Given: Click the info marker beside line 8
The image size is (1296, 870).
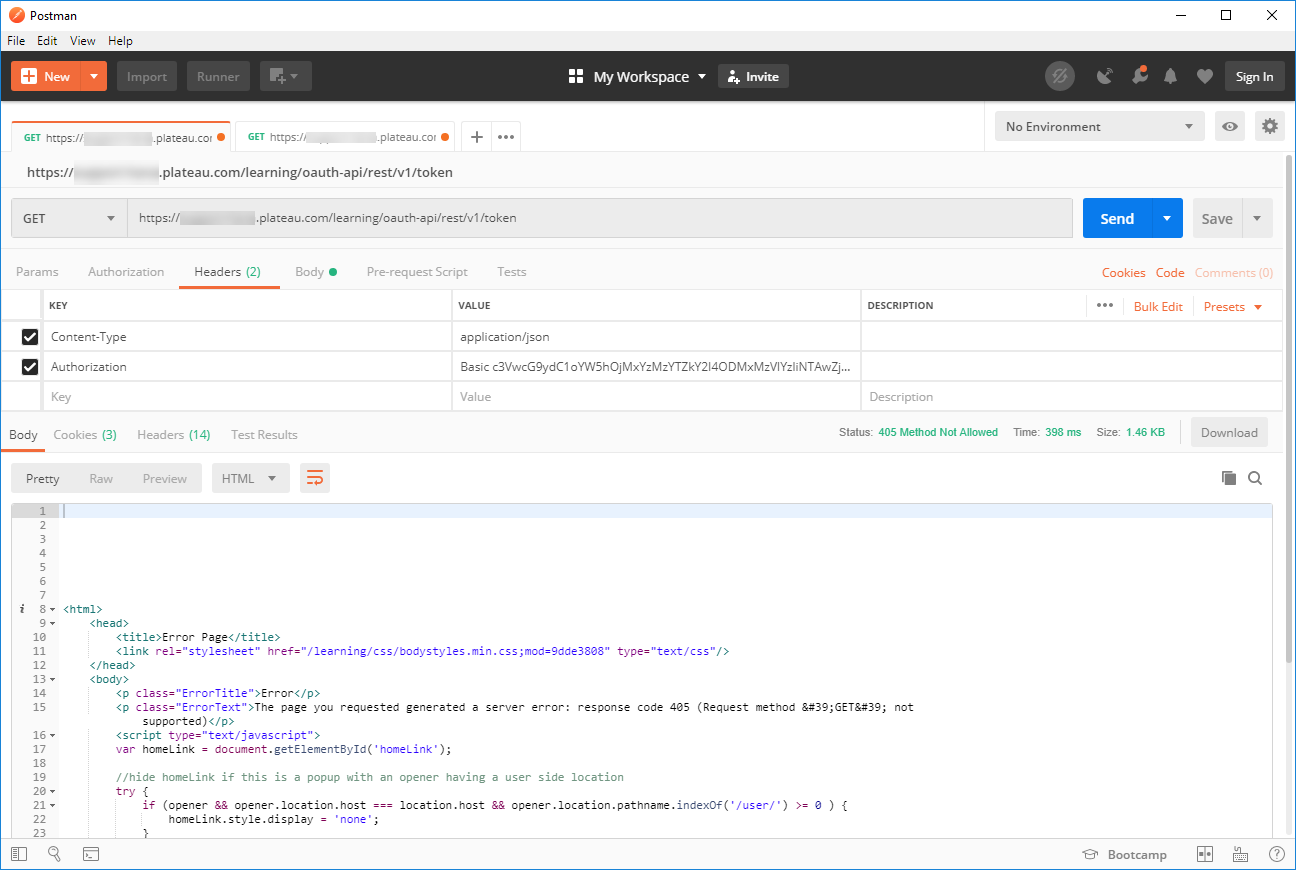Looking at the screenshot, I should pos(22,609).
